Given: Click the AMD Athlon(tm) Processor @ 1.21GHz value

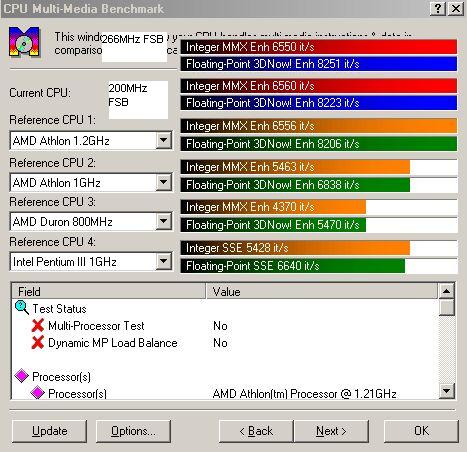Looking at the screenshot, I should point(304,394).
